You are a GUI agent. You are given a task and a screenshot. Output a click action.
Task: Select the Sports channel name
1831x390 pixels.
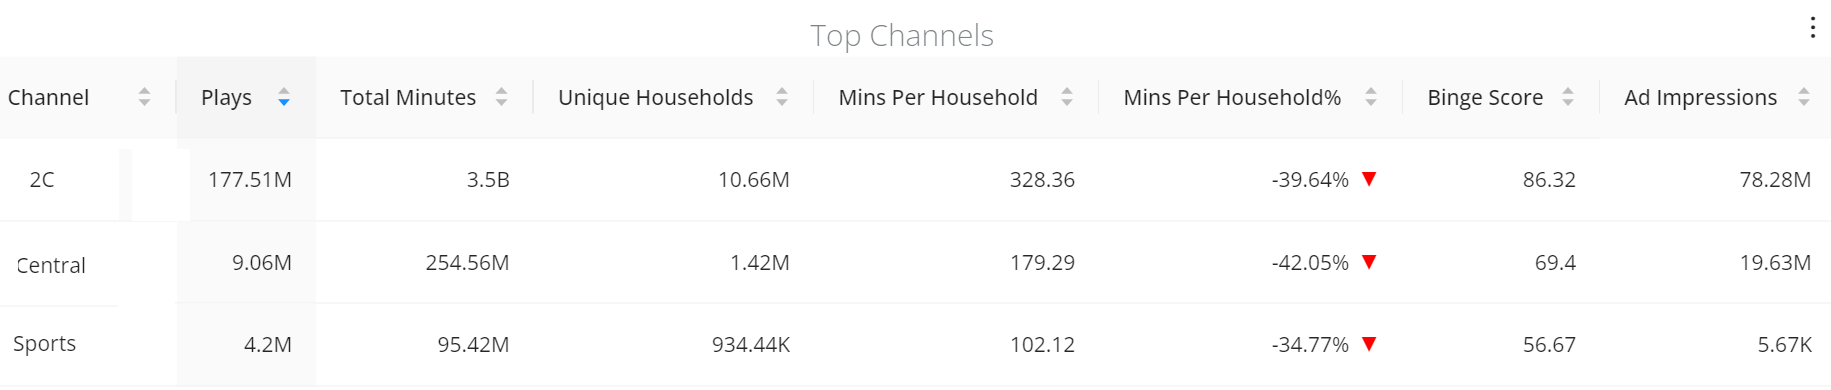coord(45,343)
